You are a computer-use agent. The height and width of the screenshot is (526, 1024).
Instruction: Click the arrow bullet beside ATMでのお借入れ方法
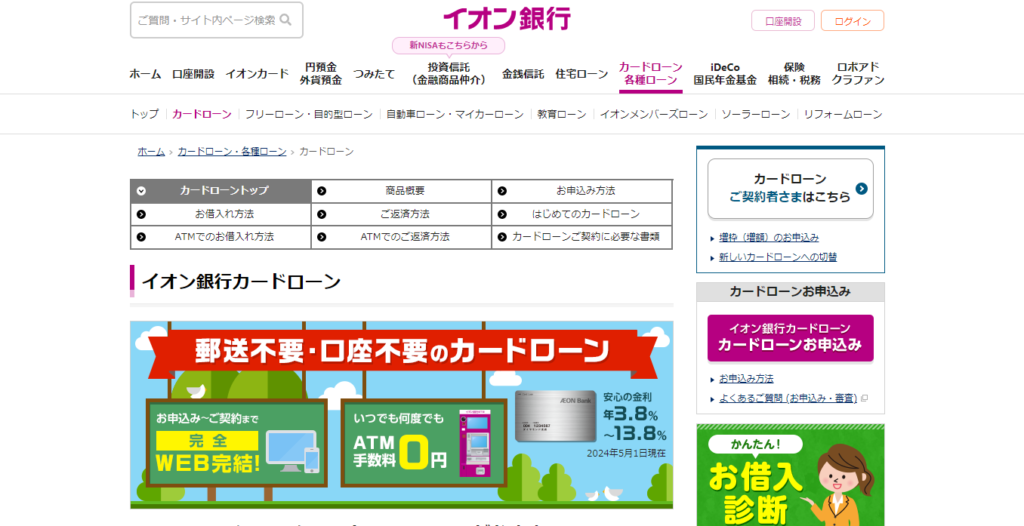coord(141,237)
